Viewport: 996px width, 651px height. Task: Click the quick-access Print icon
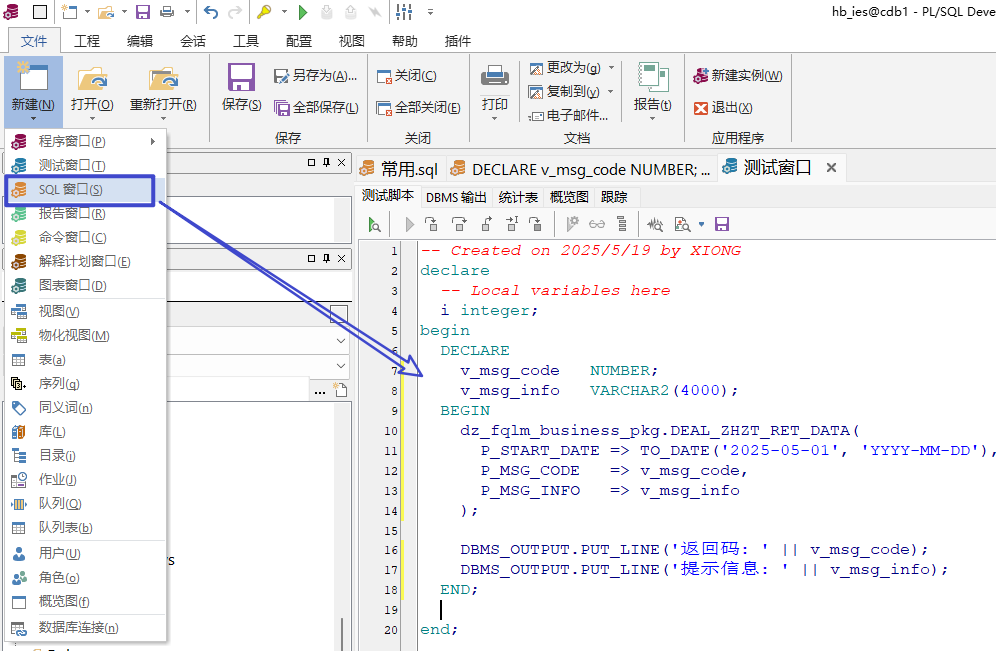pos(166,11)
